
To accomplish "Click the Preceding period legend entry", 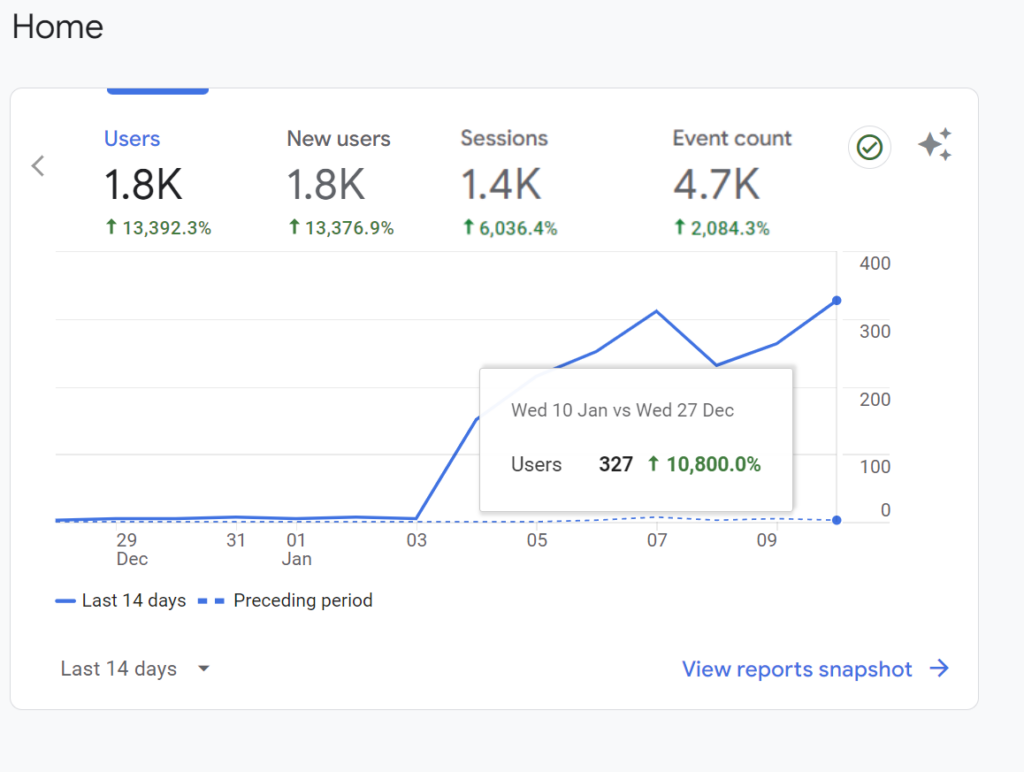I will pos(285,601).
